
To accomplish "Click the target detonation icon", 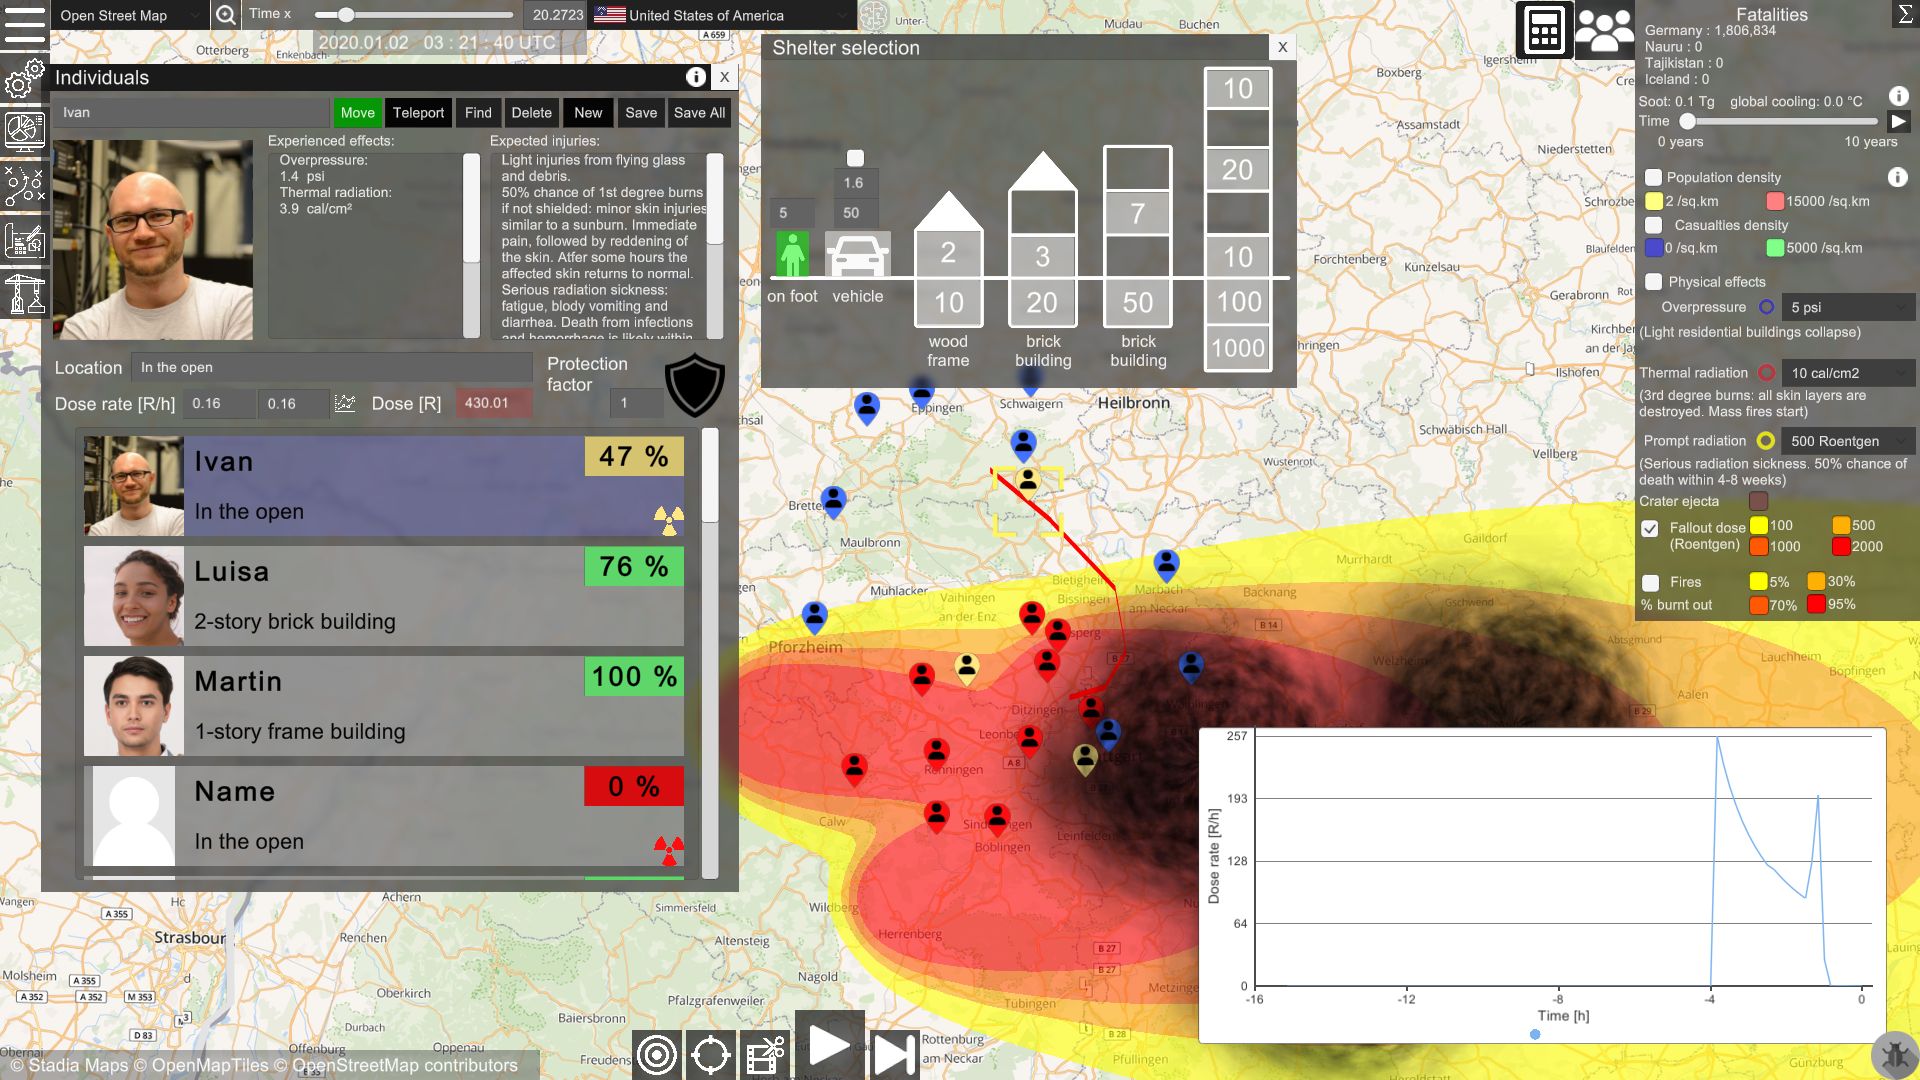I will pyautogui.click(x=657, y=1055).
